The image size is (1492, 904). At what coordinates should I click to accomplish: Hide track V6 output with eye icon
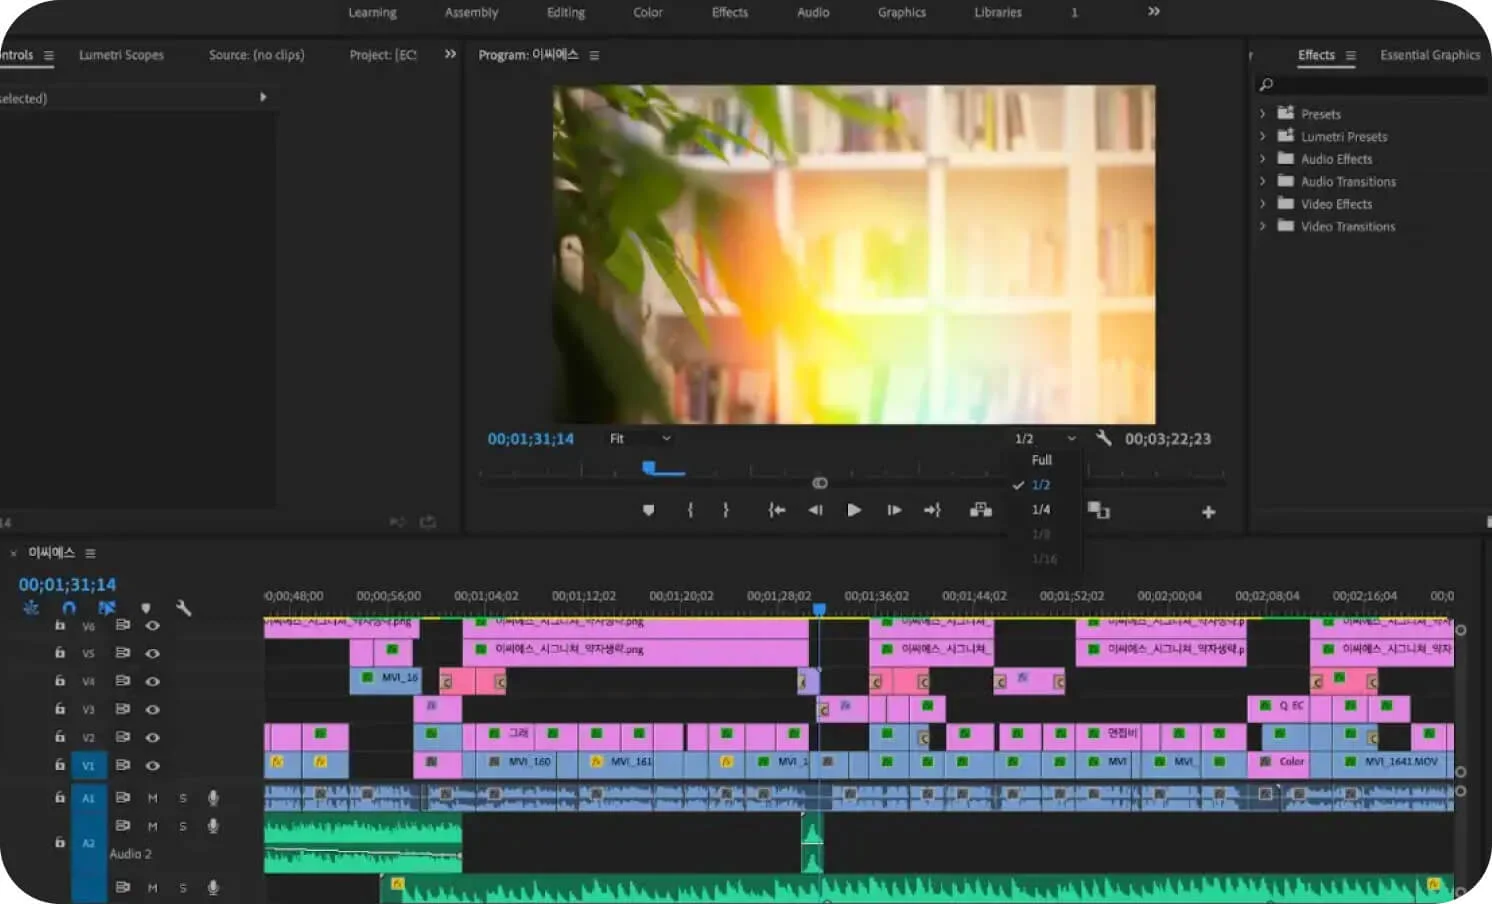tap(152, 625)
